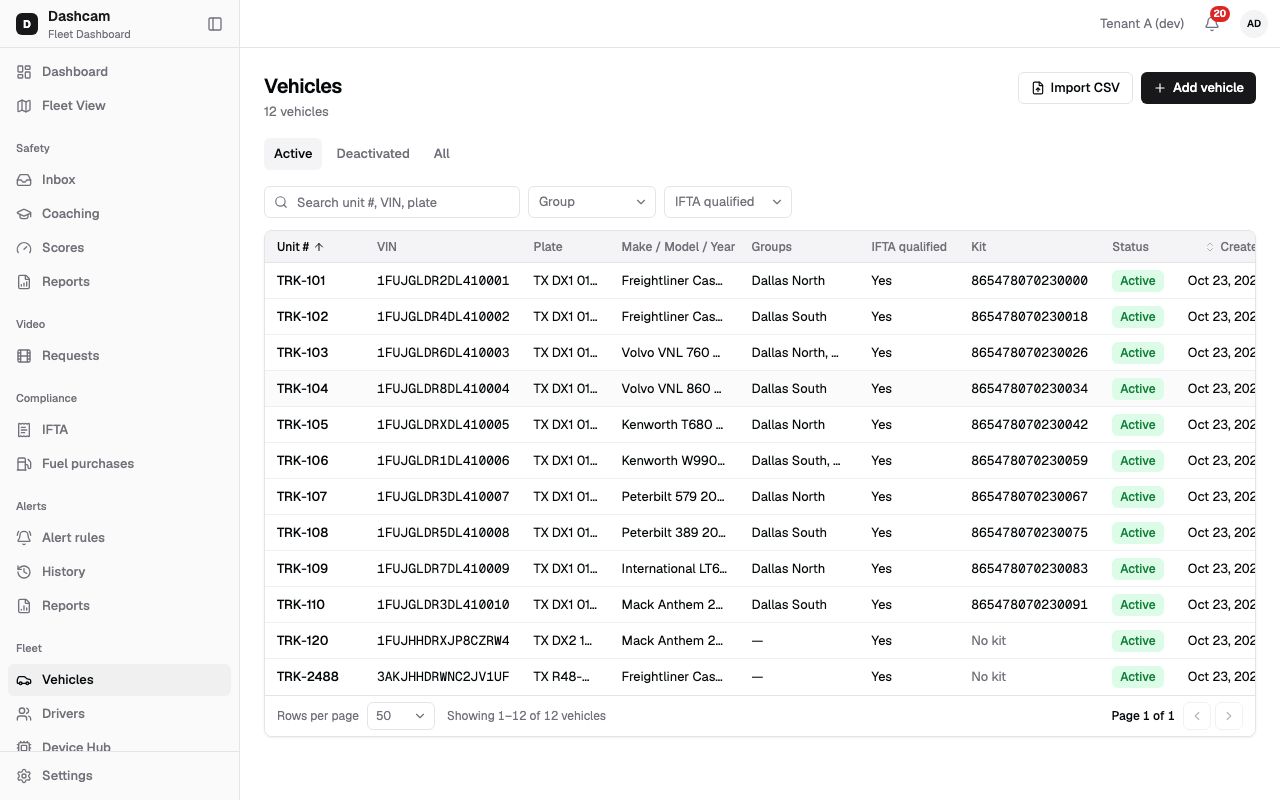Open Dashboard from the sidebar
This screenshot has width=1280, height=800.
click(x=120, y=72)
